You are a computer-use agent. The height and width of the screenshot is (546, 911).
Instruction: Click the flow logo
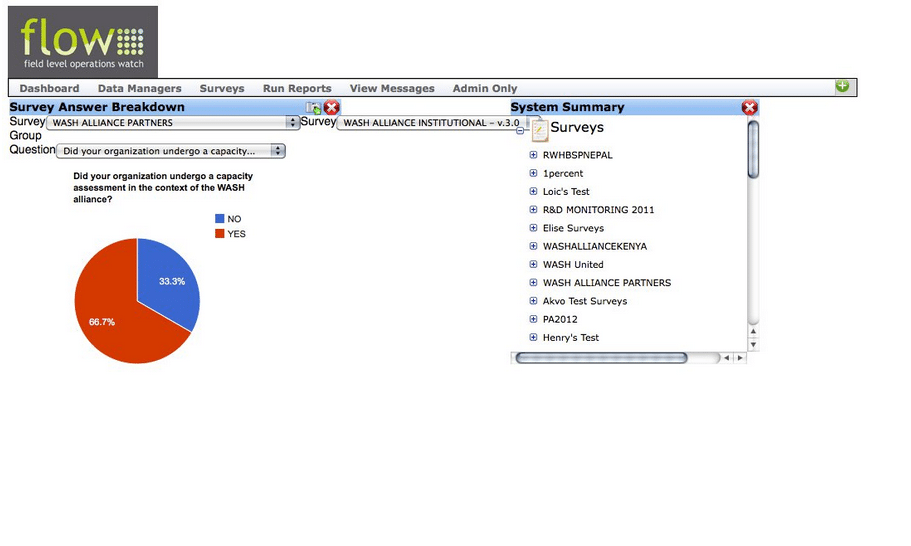point(83,42)
